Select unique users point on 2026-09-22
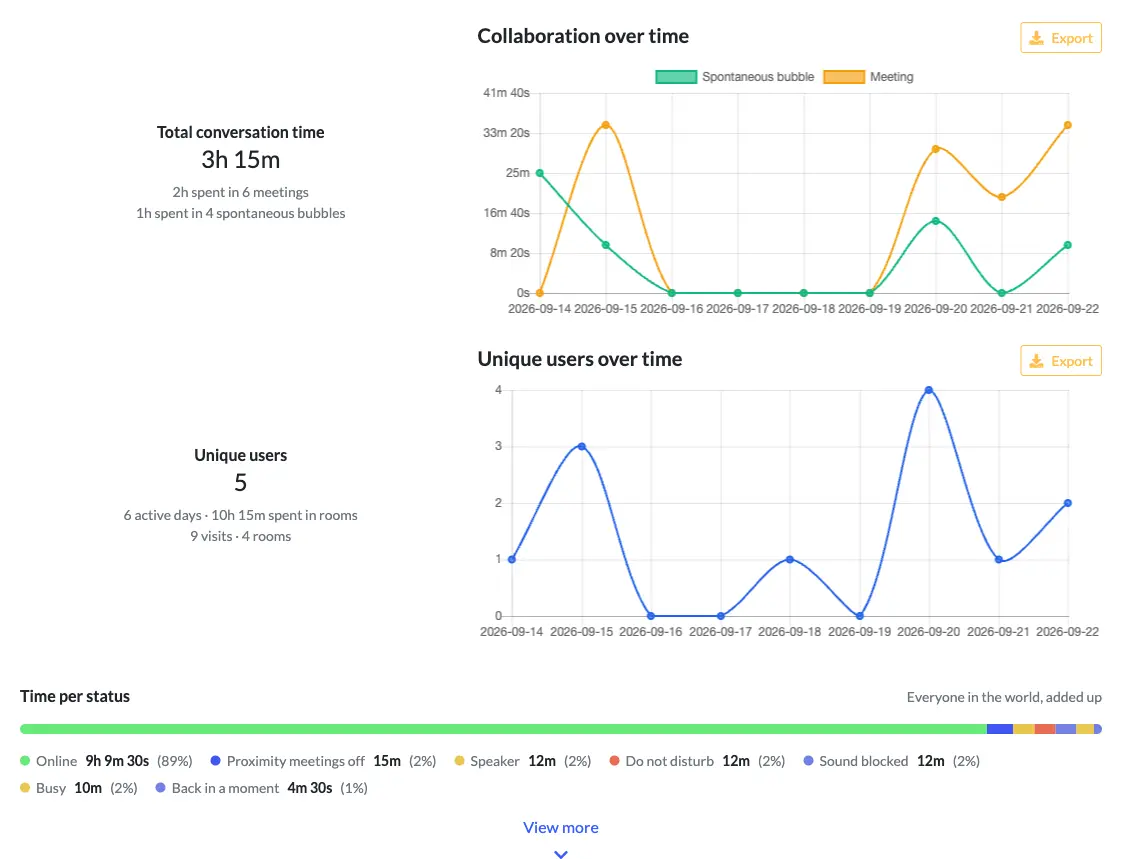 (1068, 503)
